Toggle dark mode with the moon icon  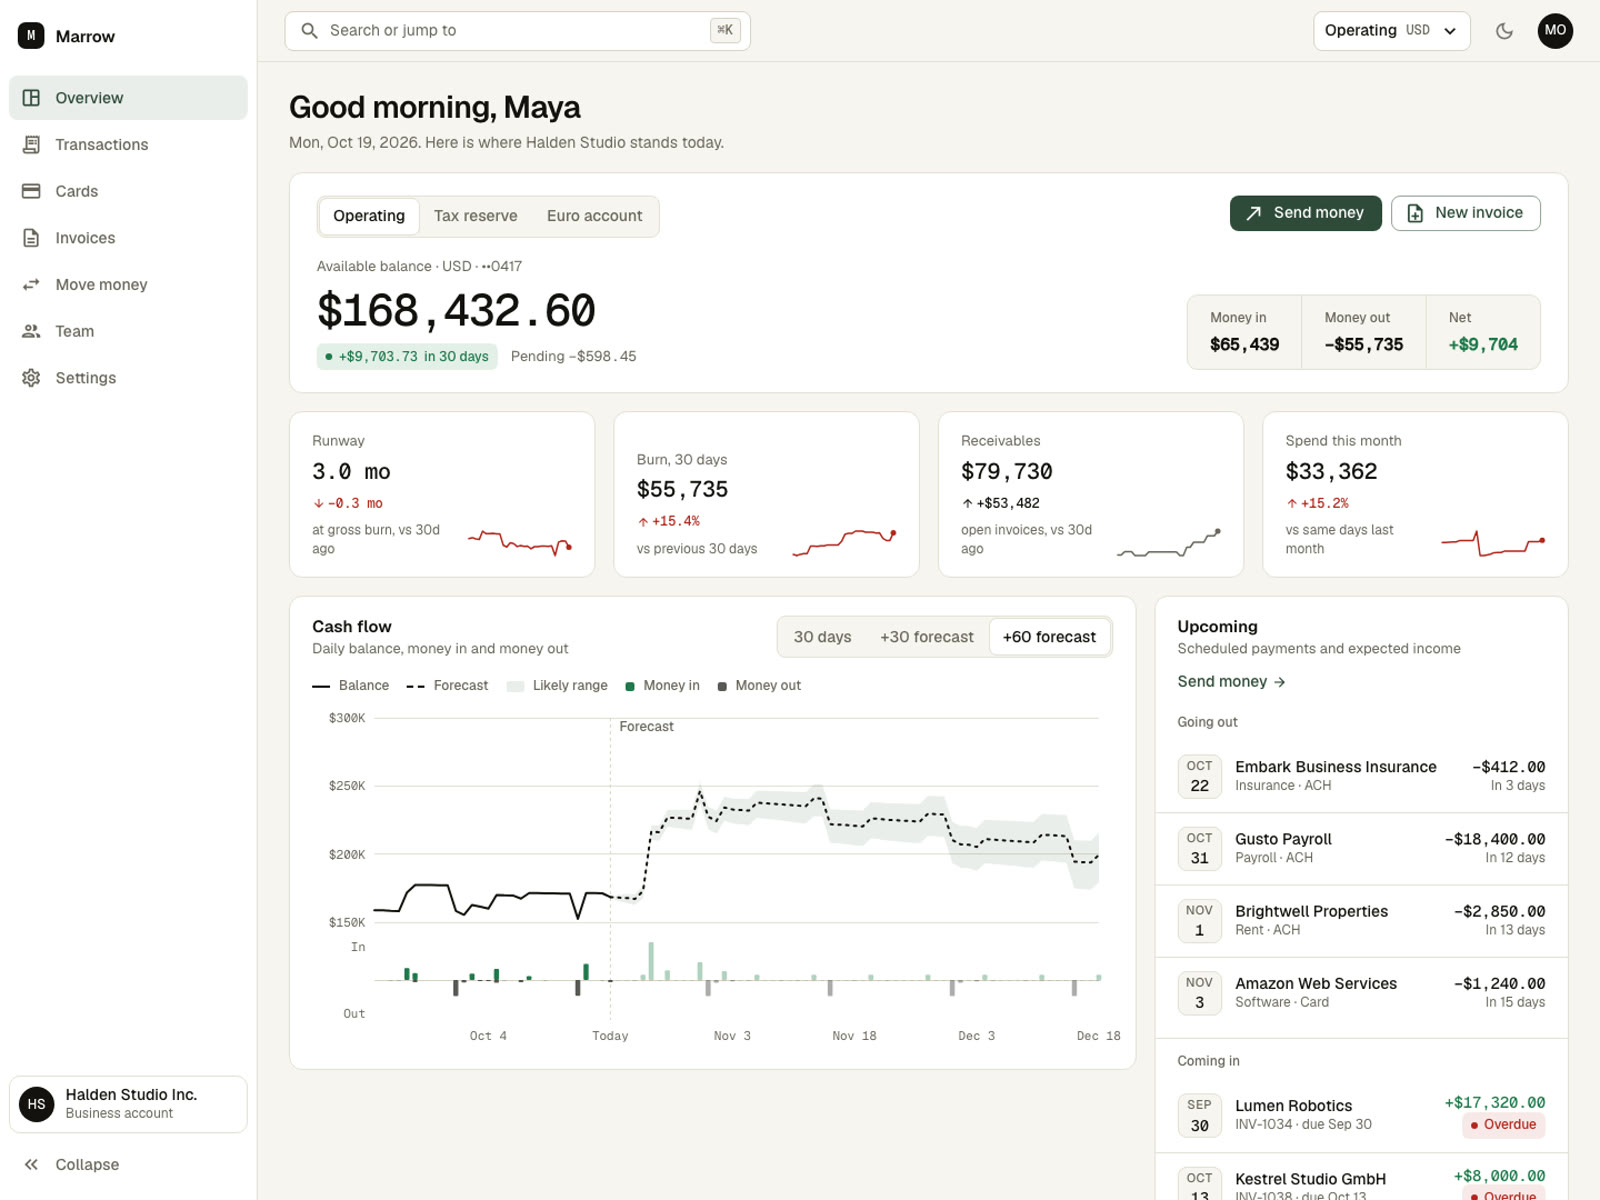1504,31
